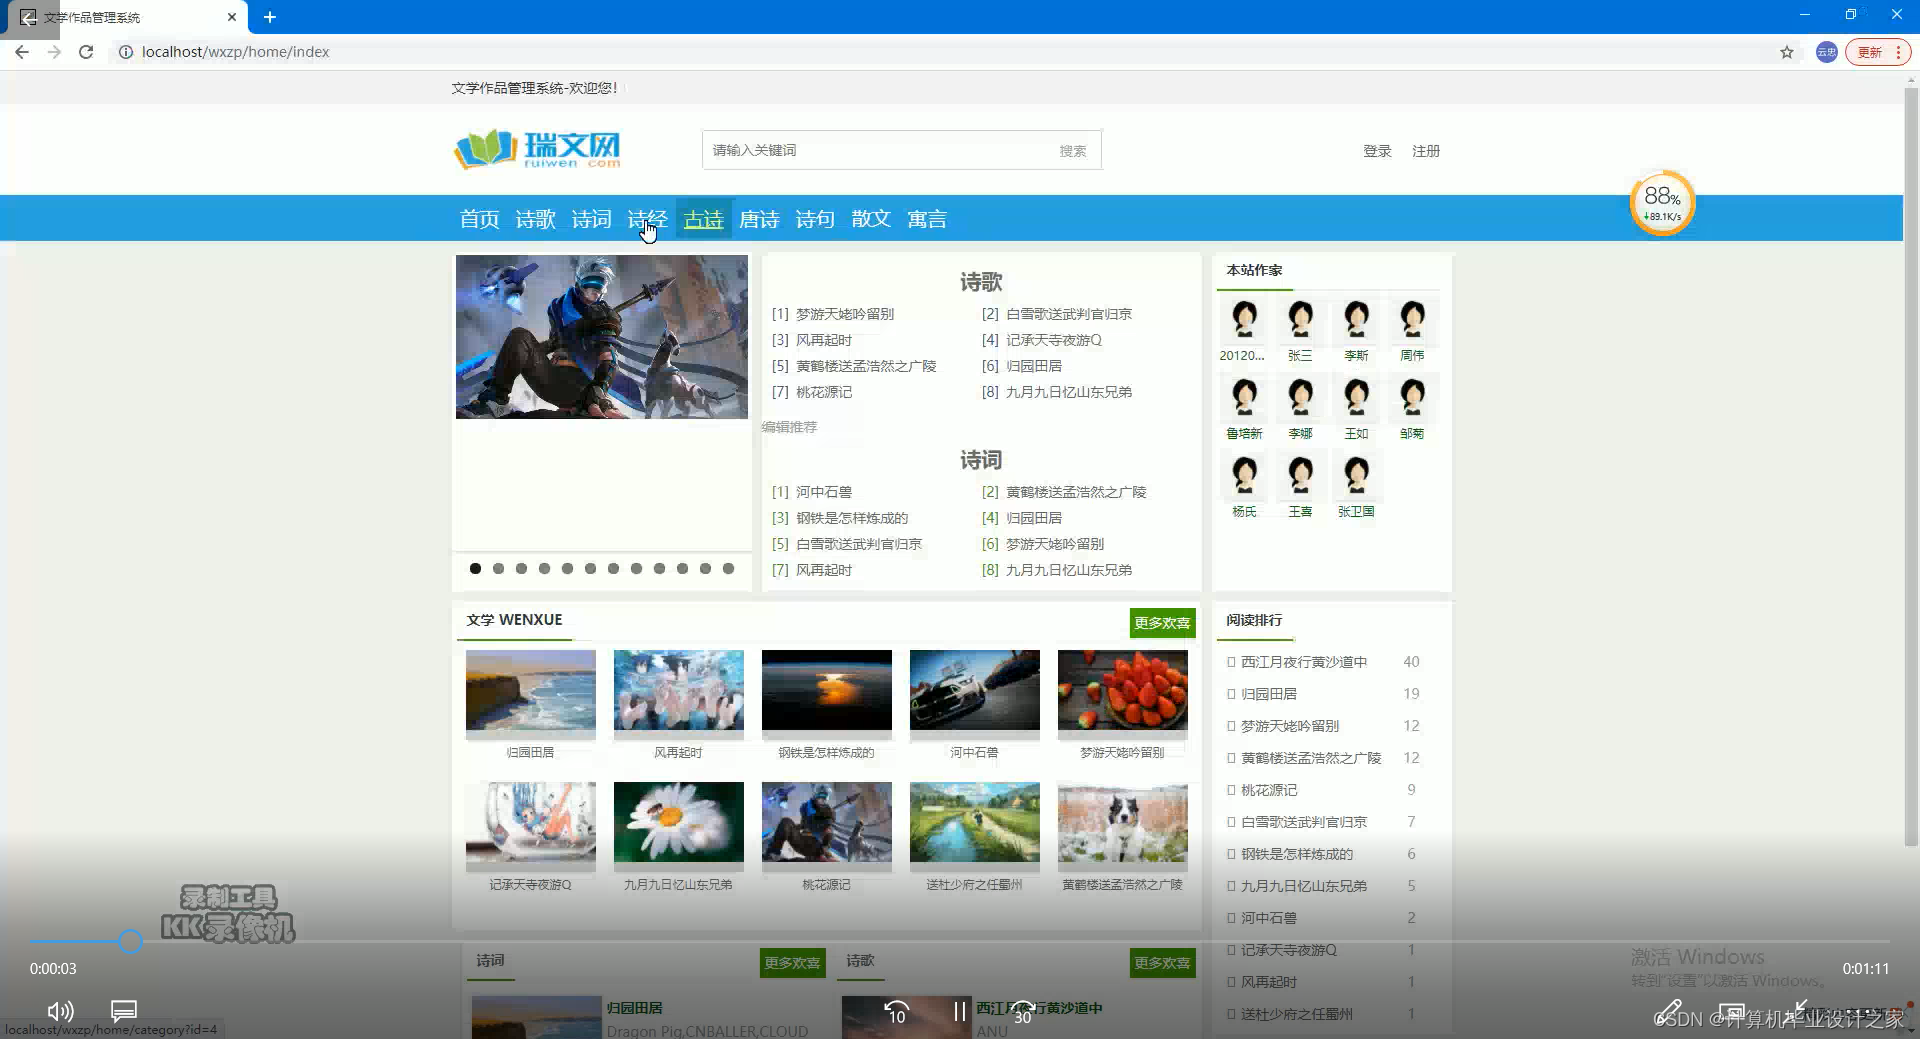Viewport: 1920px width, 1039px height.
Task: Click the browser reload page icon
Action: click(x=86, y=52)
